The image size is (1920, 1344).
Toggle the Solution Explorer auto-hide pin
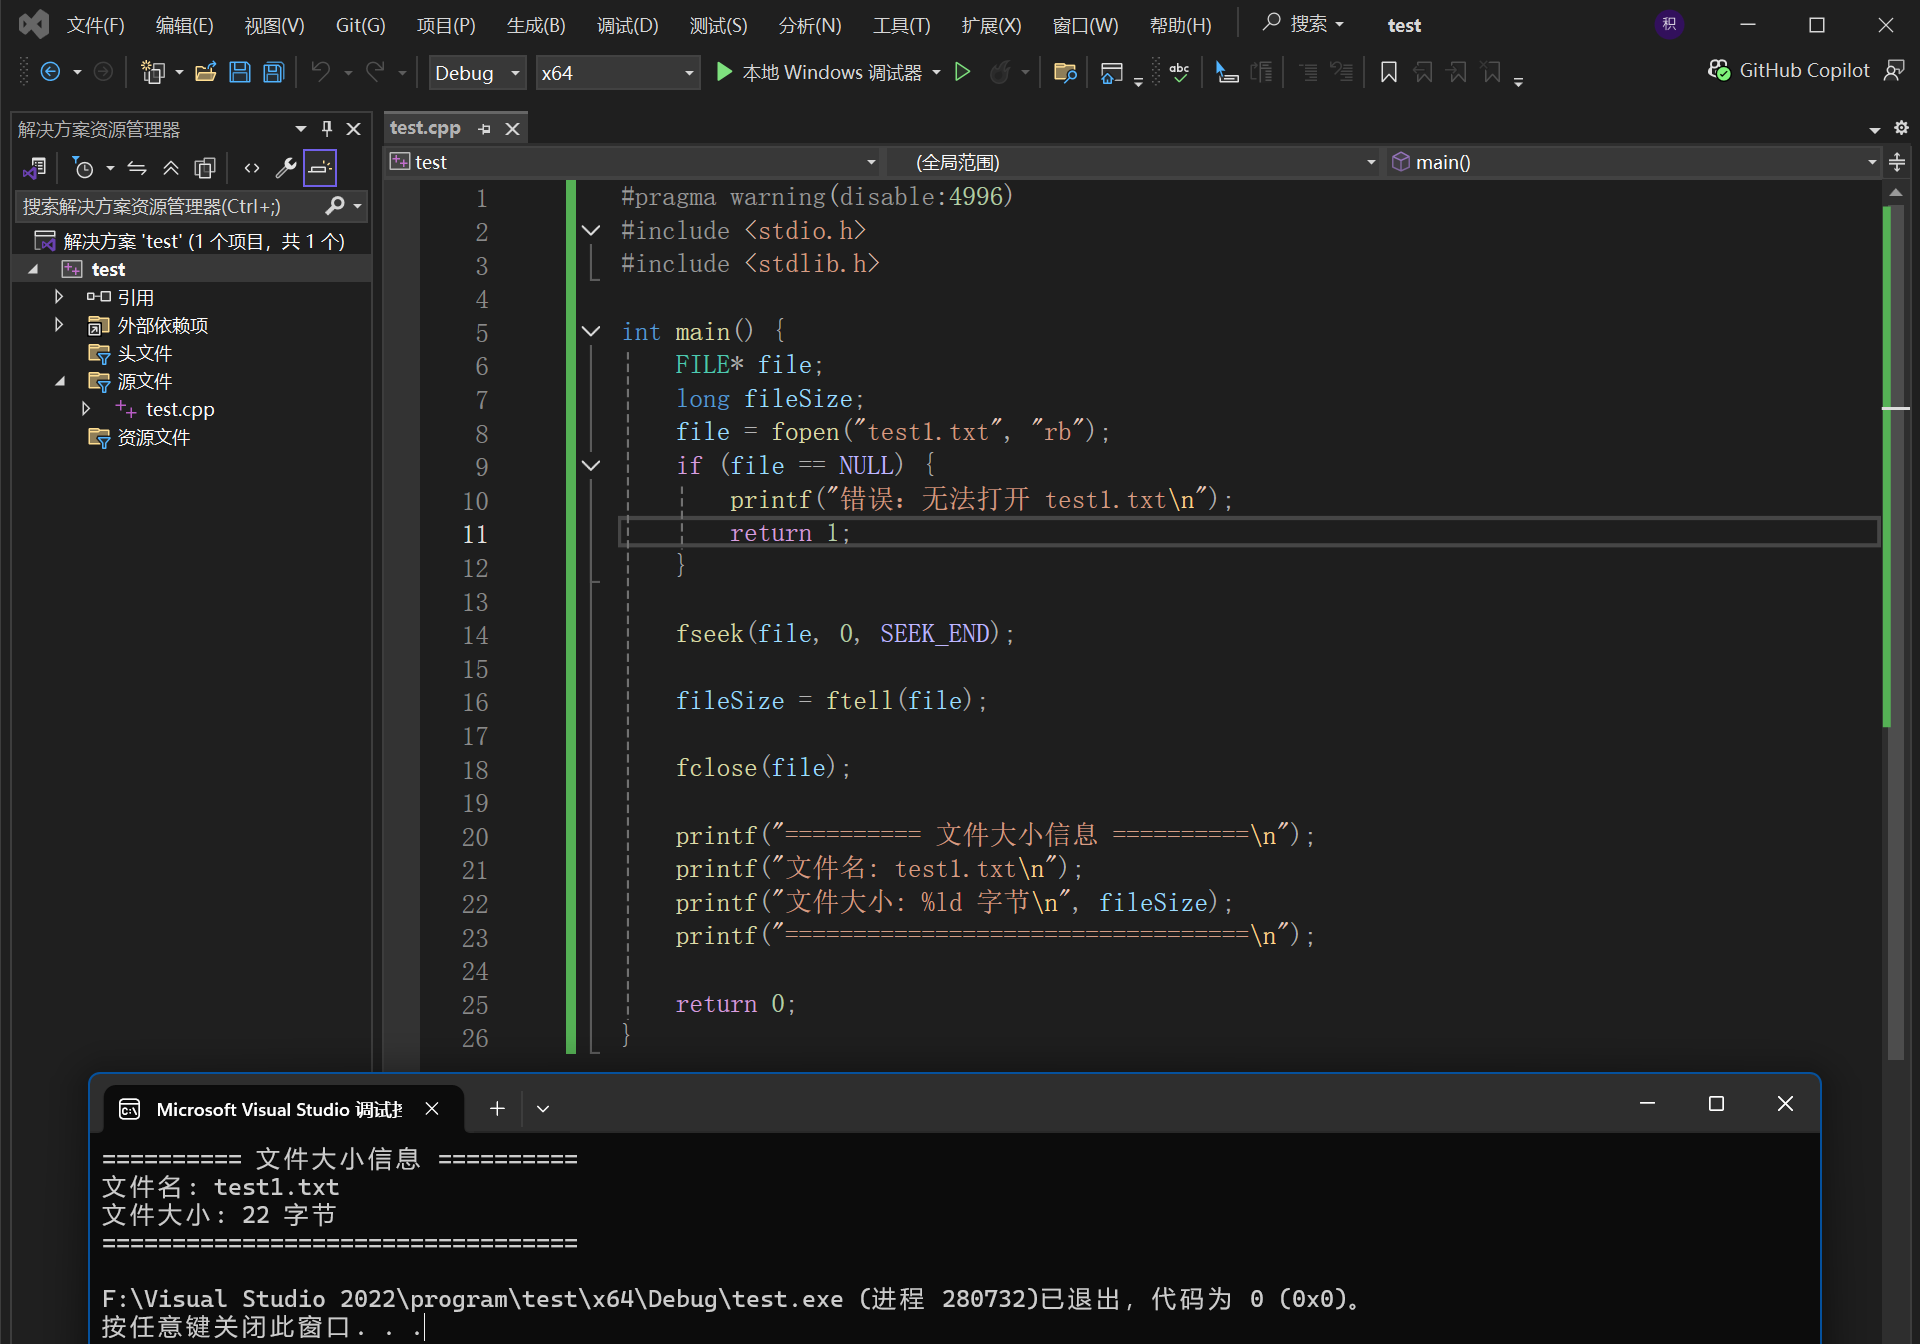point(327,129)
